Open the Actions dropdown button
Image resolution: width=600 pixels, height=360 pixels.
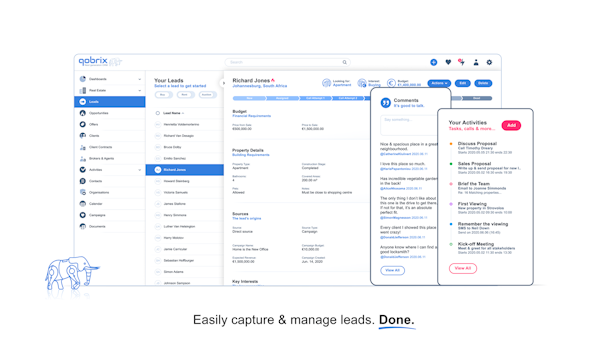[439, 83]
